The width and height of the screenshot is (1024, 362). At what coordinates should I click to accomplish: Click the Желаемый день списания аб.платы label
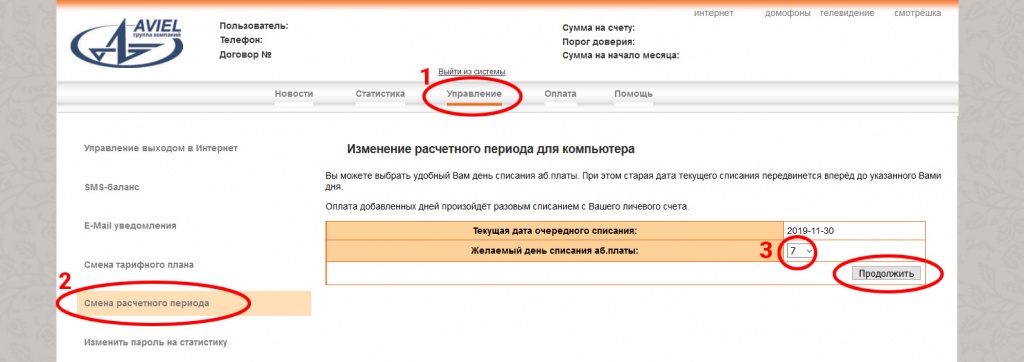click(x=554, y=250)
